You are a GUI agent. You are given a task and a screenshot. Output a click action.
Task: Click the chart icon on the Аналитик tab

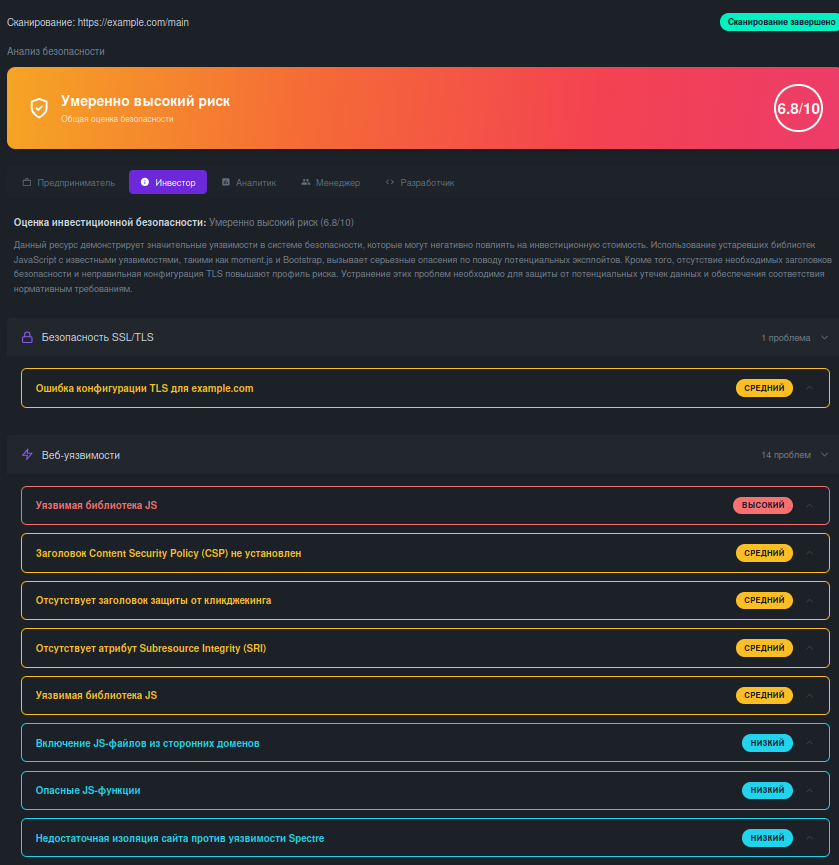click(x=226, y=182)
